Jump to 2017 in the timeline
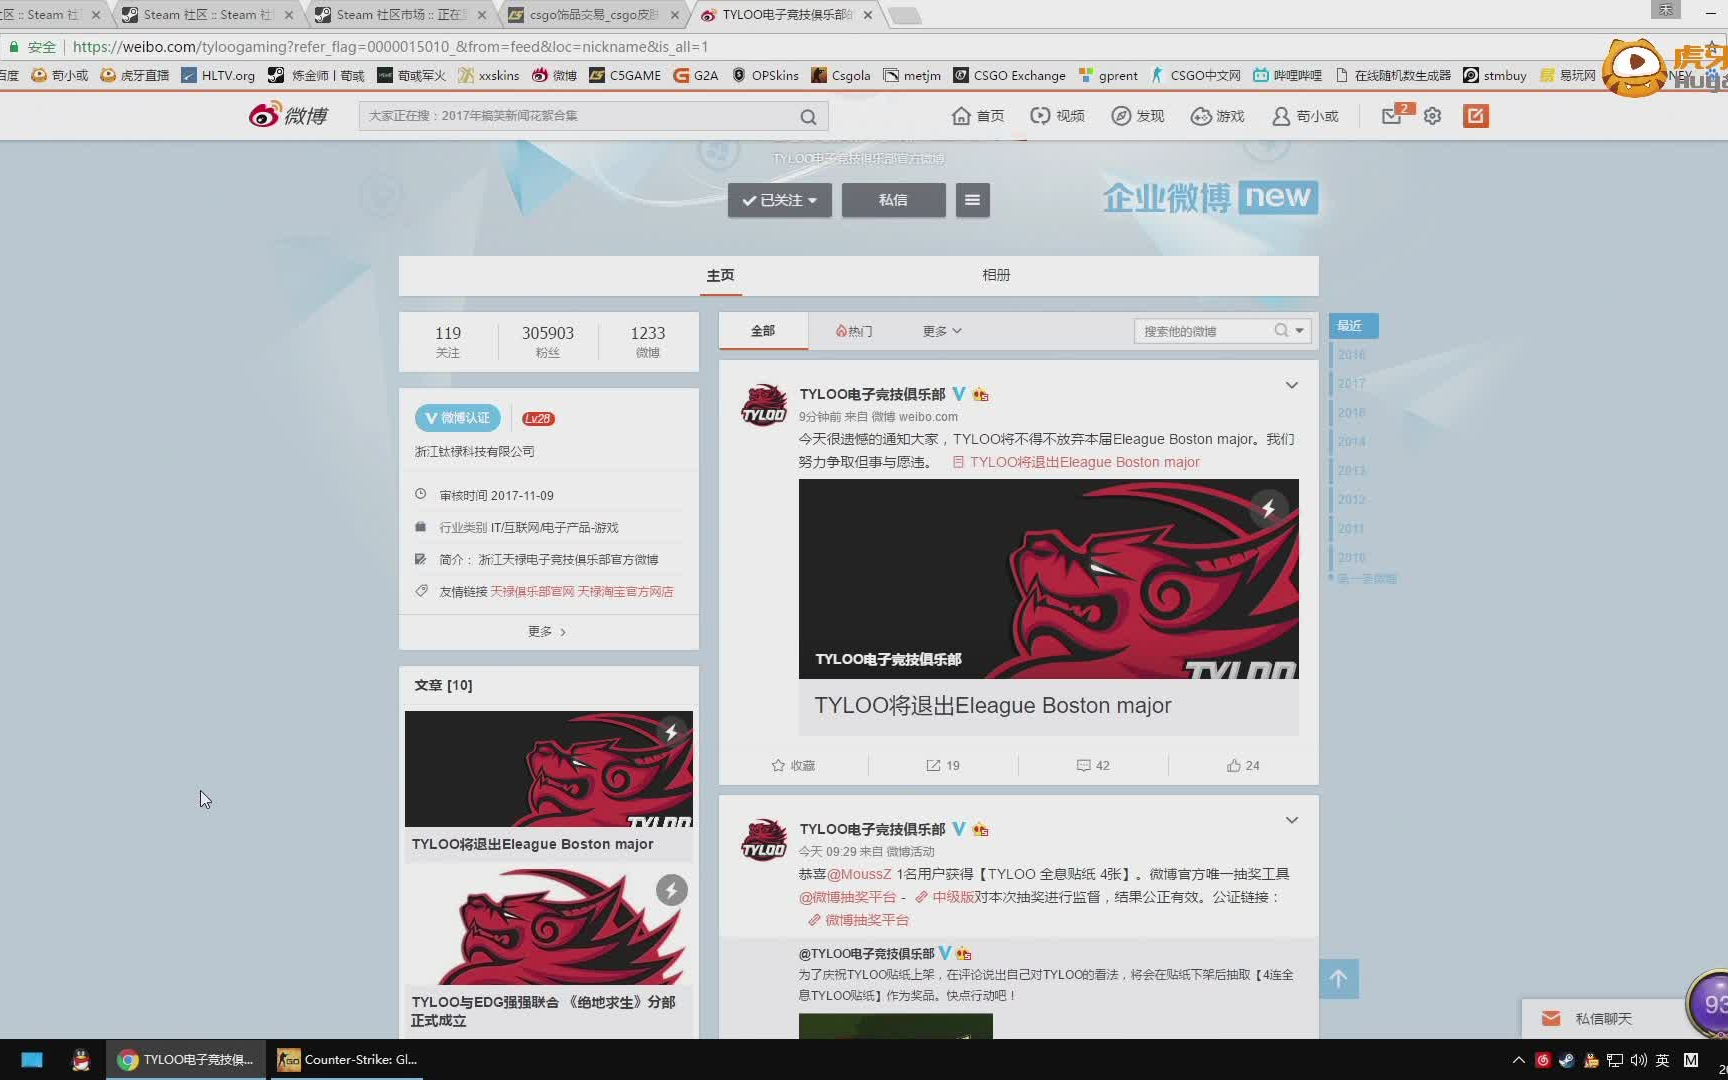The height and width of the screenshot is (1080, 1728). pos(1351,384)
